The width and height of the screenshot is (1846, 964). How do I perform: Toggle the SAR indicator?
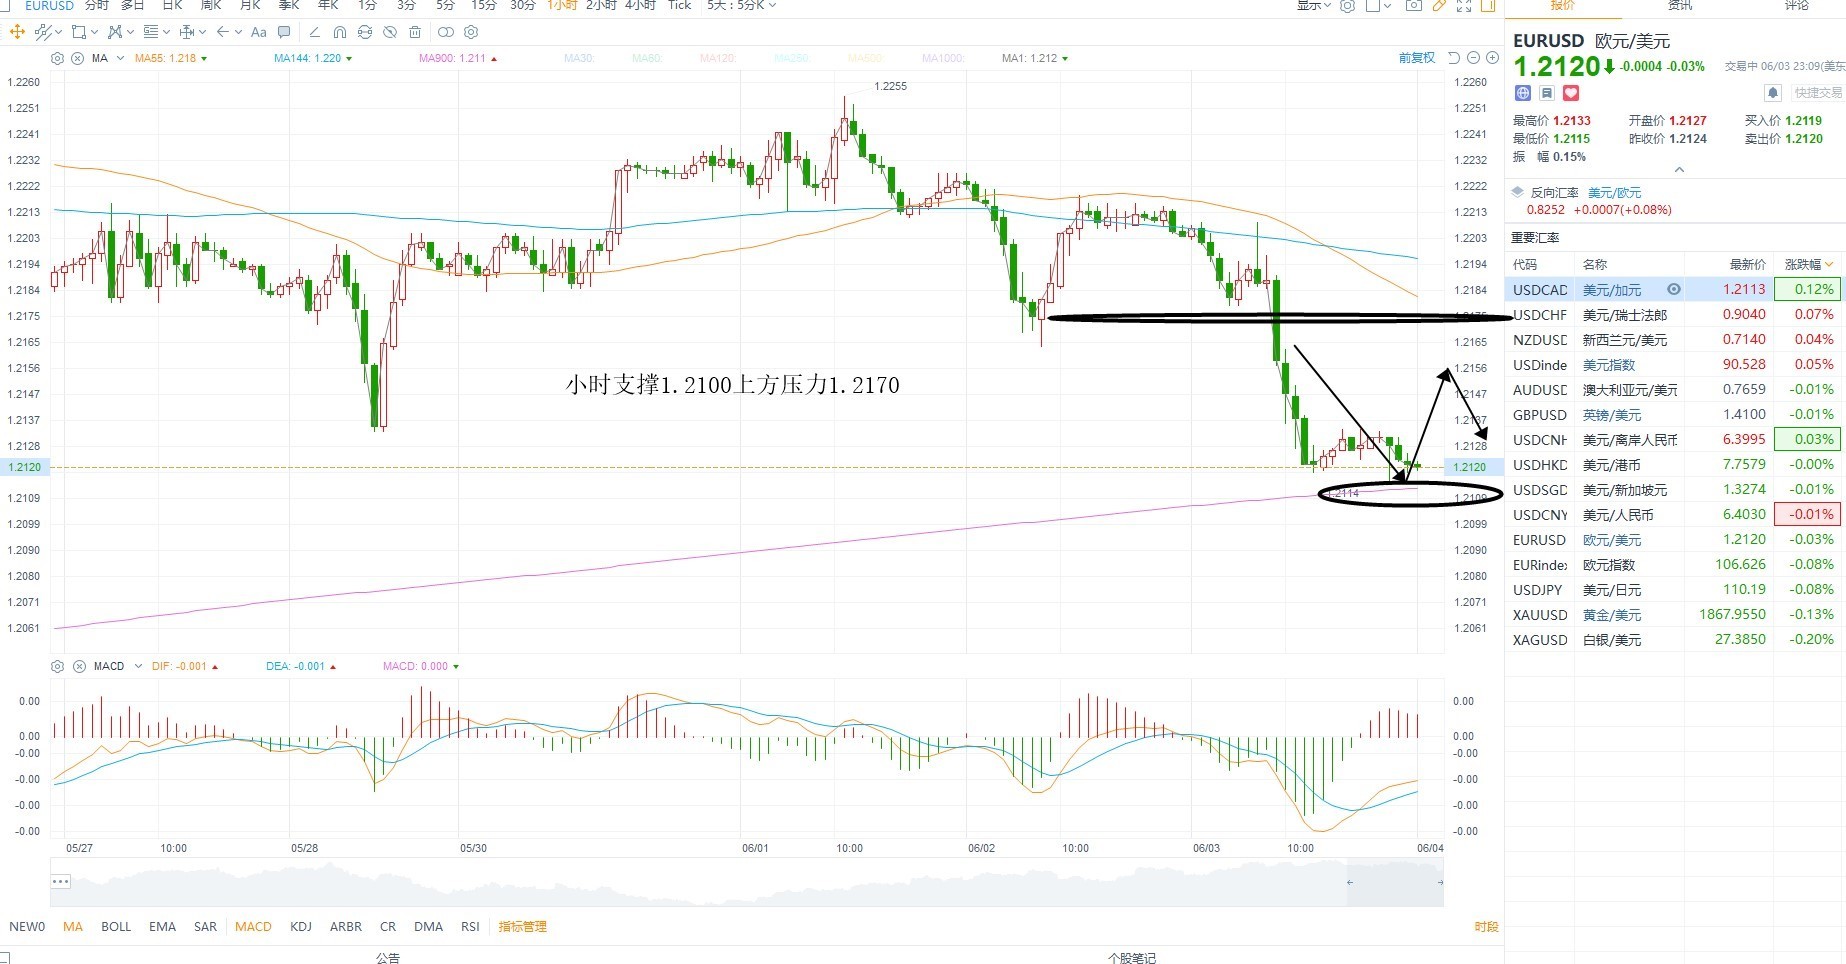[x=205, y=926]
